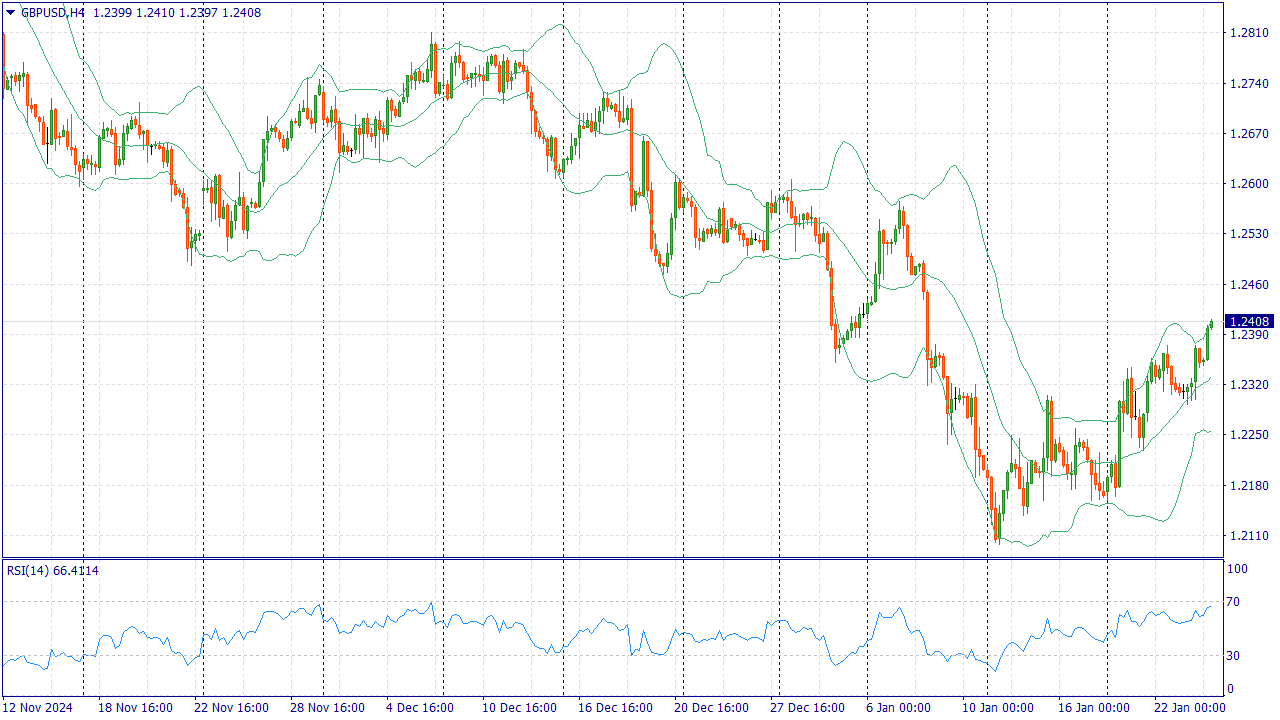Click the 1.2810 price scale label
Image resolution: width=1280 pixels, height=720 pixels.
point(1248,33)
